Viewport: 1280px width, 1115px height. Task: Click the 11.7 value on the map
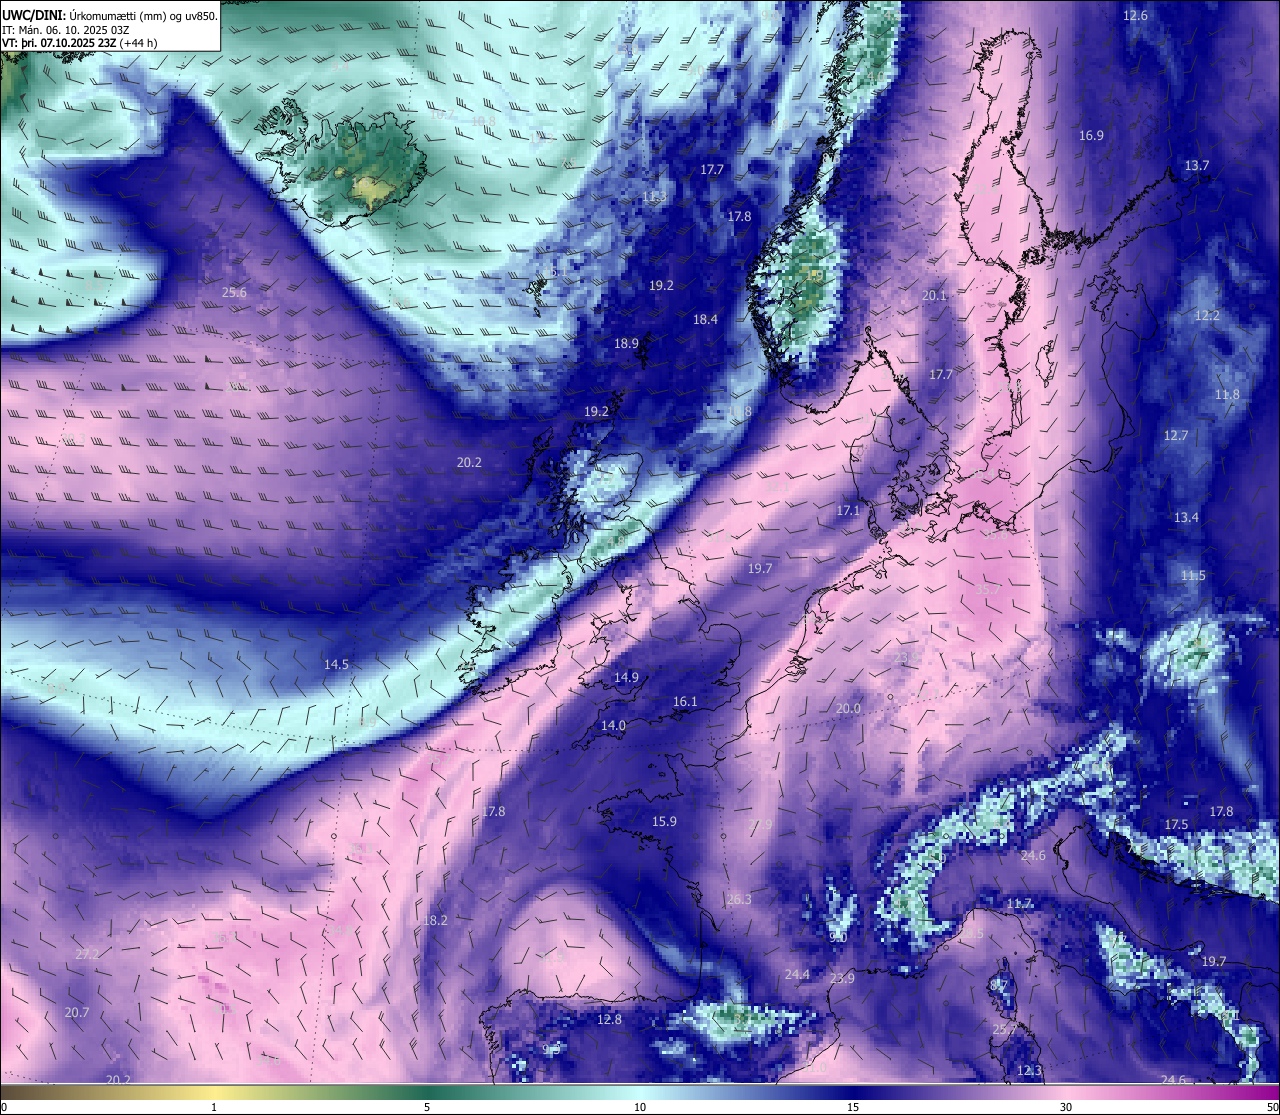coord(1019,904)
